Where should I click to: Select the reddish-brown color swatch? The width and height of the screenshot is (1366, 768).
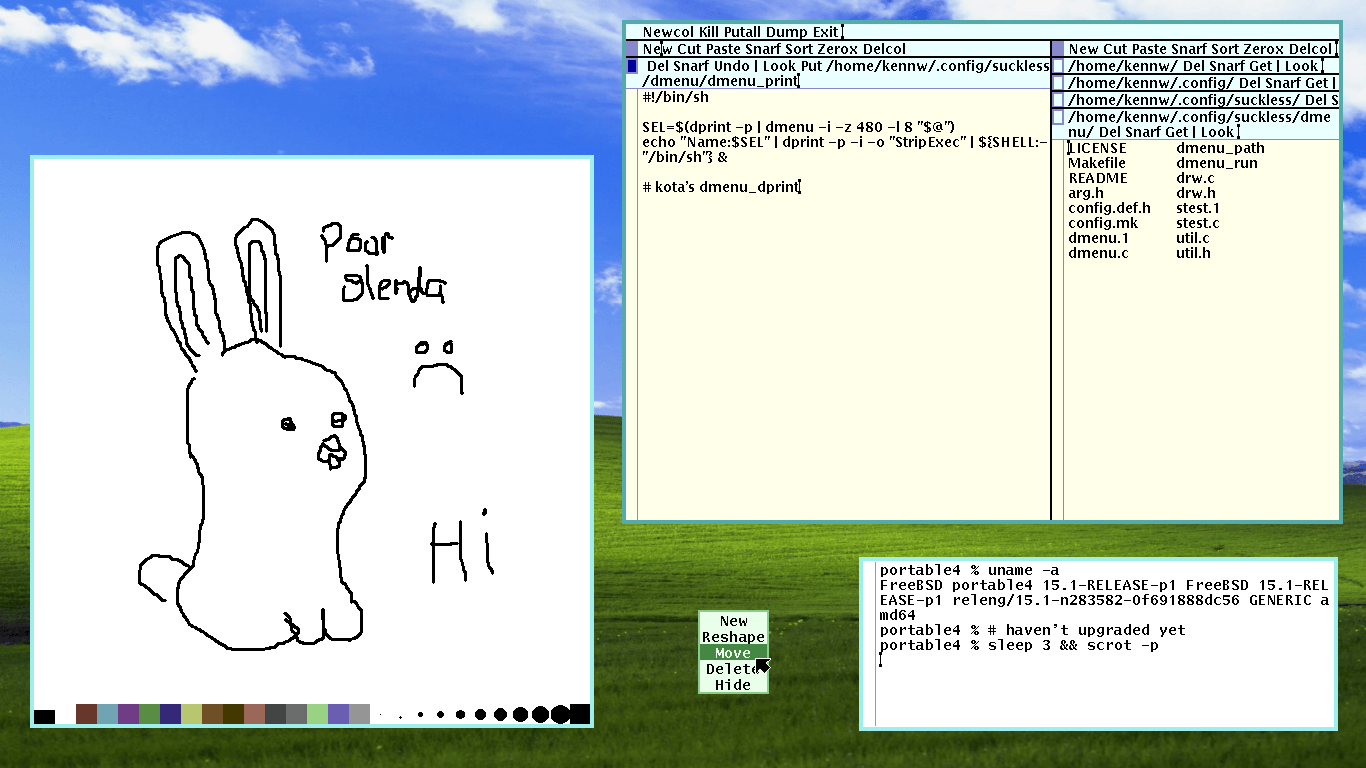click(86, 714)
